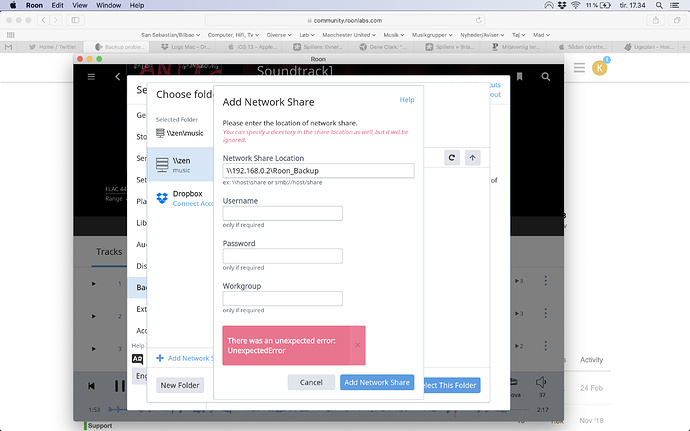690x431 pixels.
Task: Click into the Username field
Action: (283, 213)
